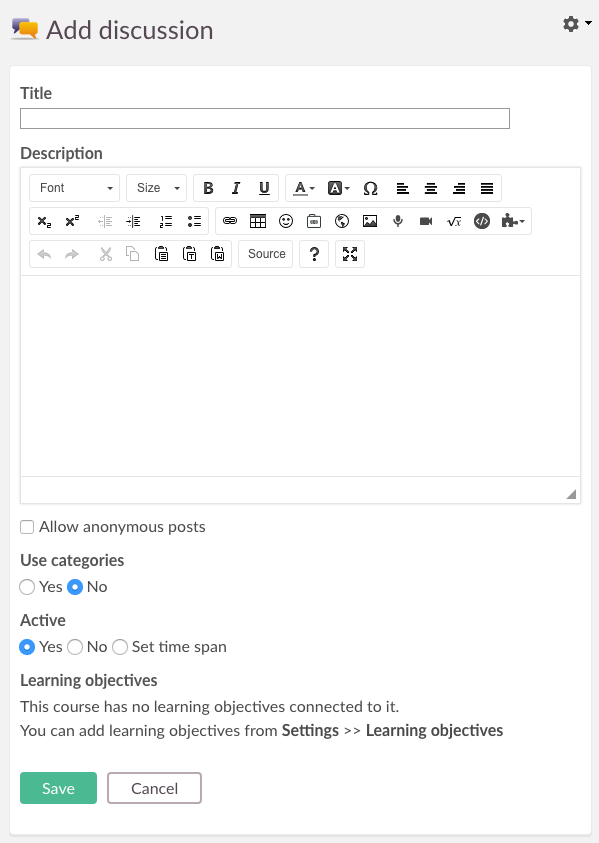
Task: Expand the gear settings menu
Action: (x=577, y=24)
